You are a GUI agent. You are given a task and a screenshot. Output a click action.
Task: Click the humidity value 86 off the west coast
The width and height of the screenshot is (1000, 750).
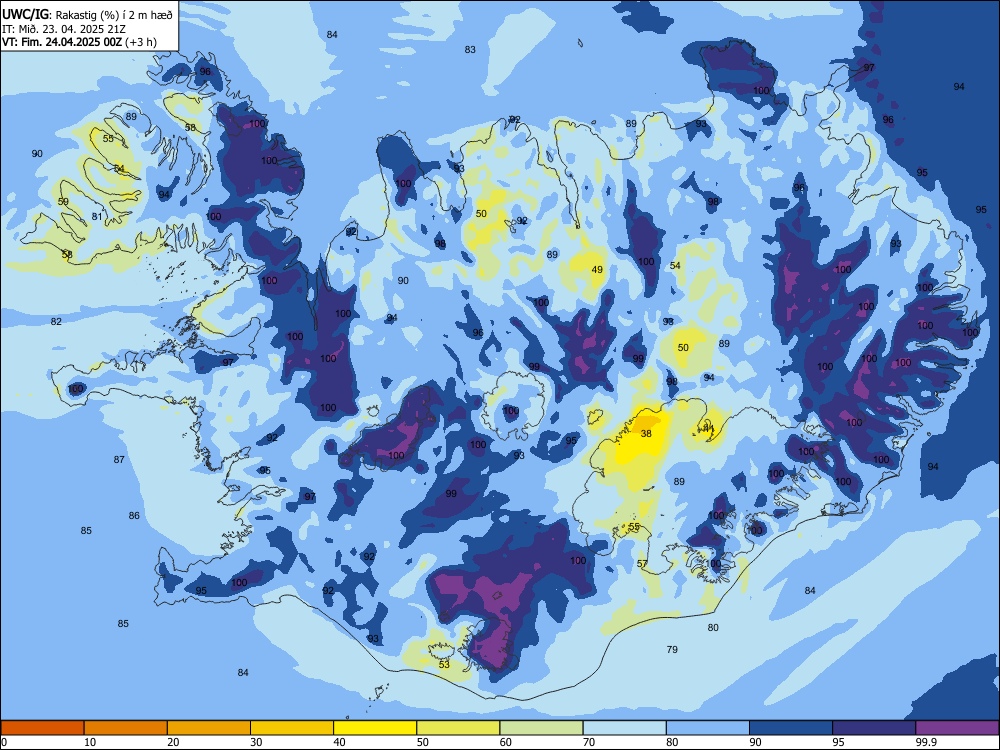(134, 516)
